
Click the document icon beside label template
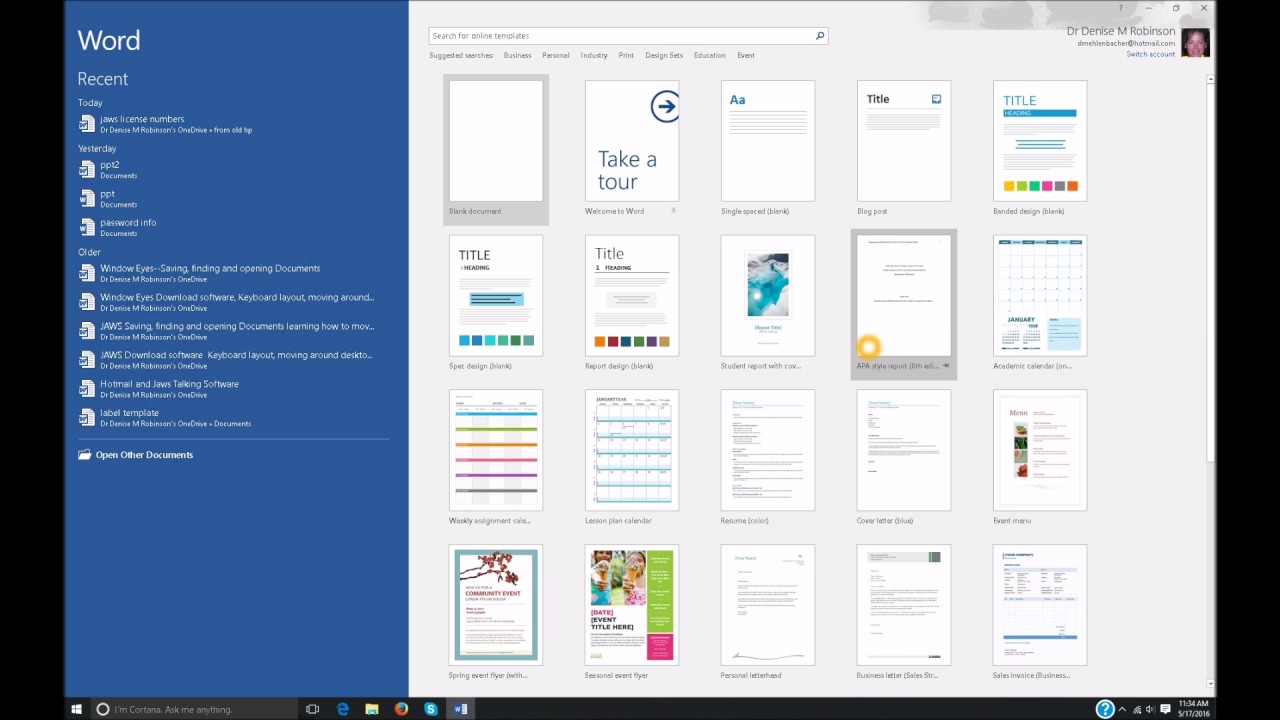[87, 418]
